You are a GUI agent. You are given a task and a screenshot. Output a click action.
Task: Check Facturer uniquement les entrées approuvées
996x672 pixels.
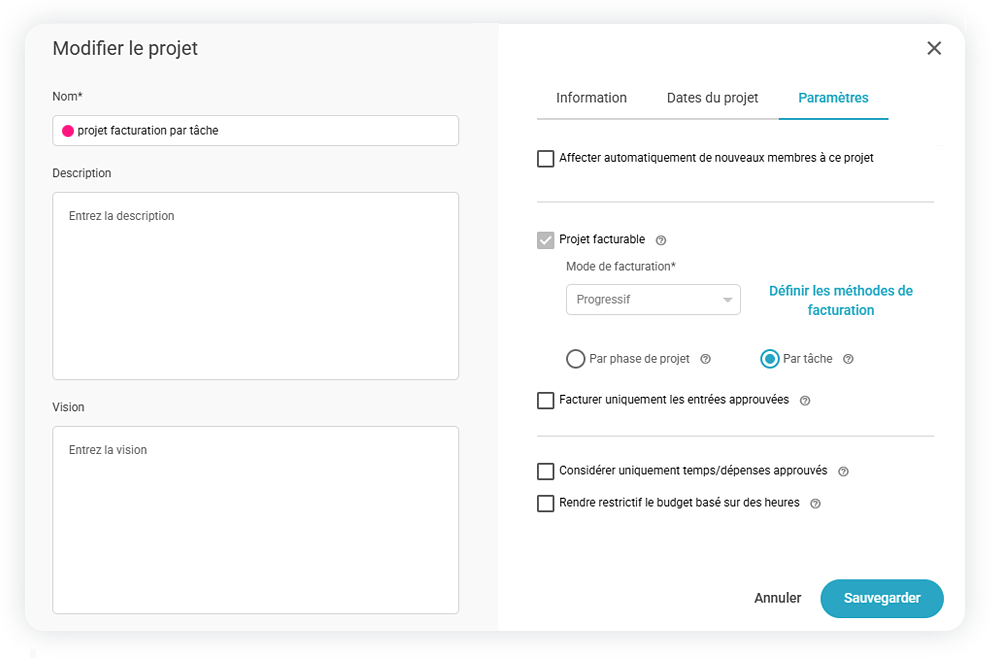545,401
